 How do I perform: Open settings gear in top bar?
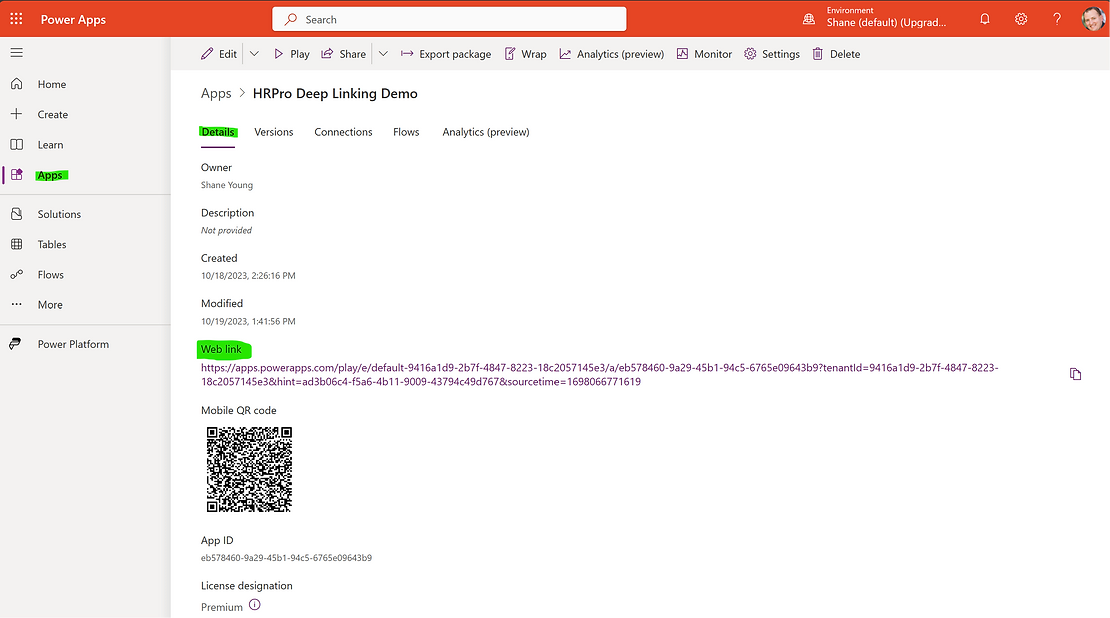(x=1021, y=19)
